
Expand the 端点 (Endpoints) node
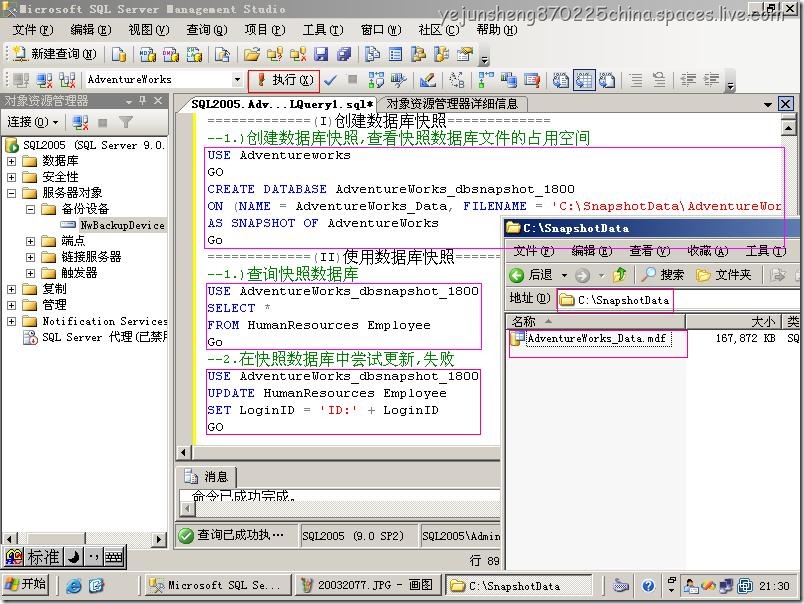point(30,241)
